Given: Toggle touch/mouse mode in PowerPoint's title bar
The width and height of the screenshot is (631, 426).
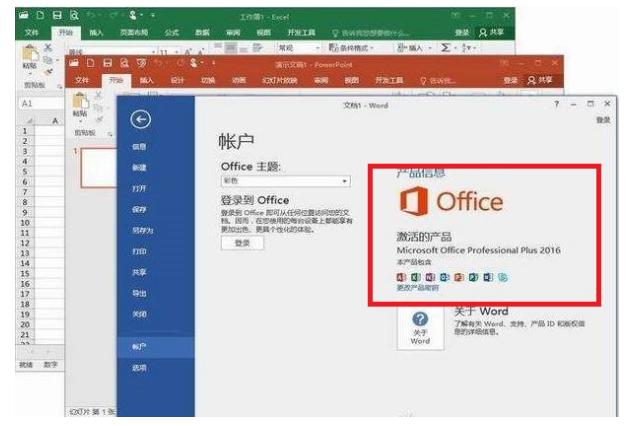Looking at the screenshot, I should pos(194,63).
